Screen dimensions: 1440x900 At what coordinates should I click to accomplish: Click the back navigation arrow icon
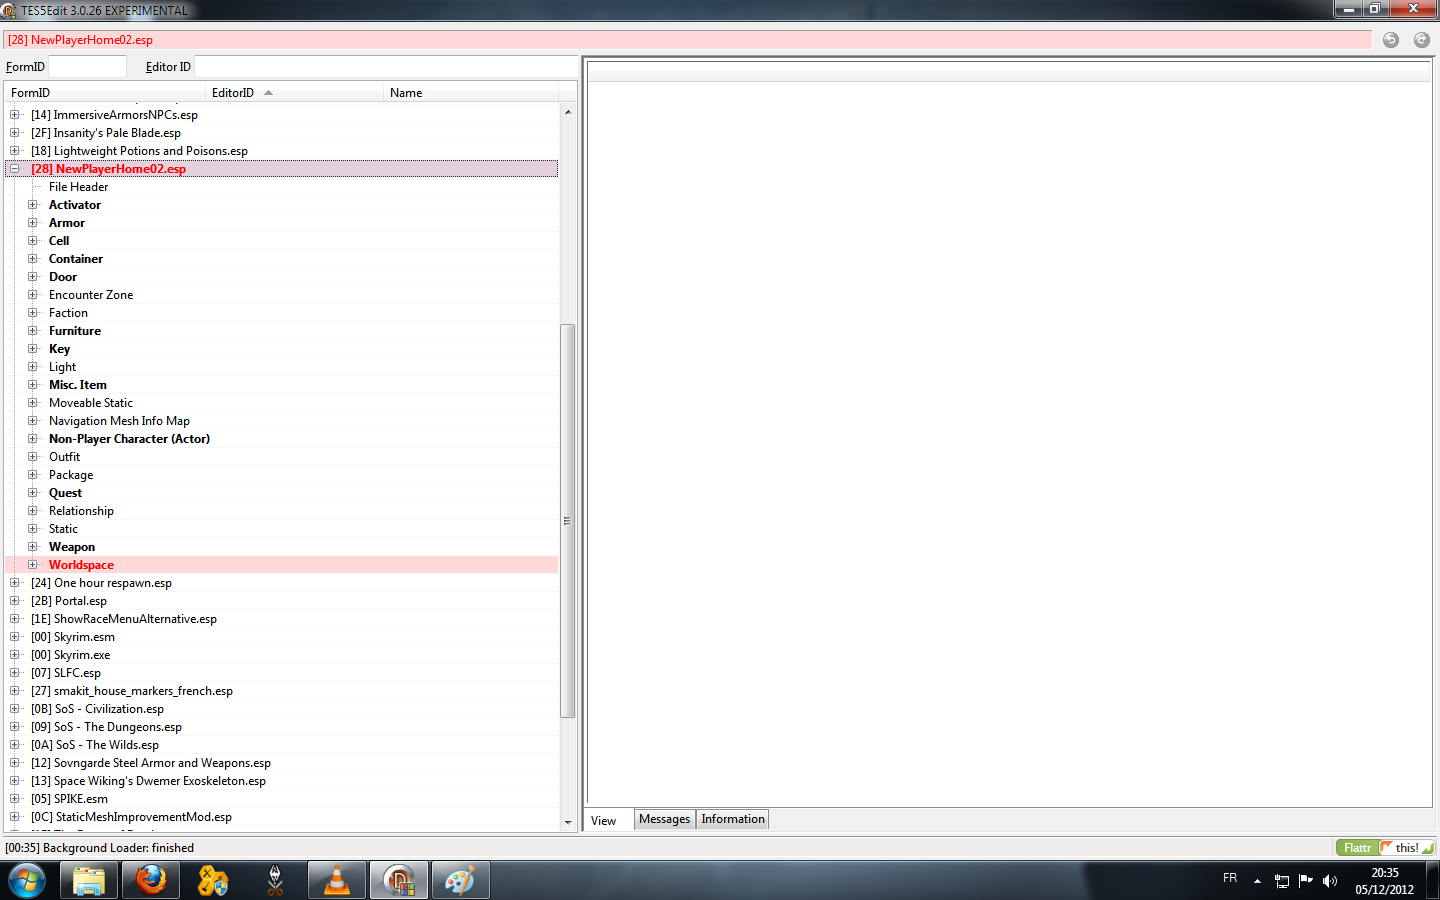1390,40
